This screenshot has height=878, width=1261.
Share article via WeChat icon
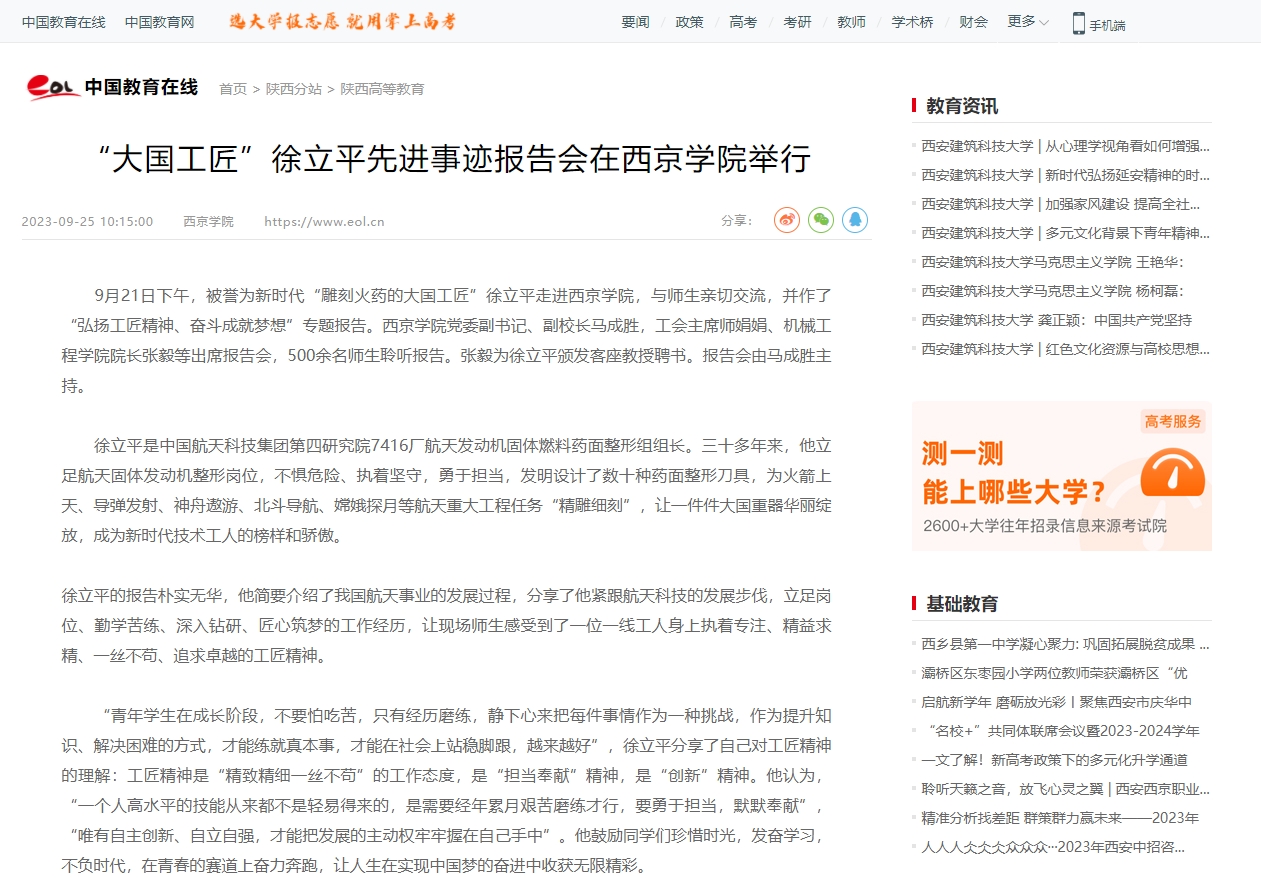pos(821,220)
